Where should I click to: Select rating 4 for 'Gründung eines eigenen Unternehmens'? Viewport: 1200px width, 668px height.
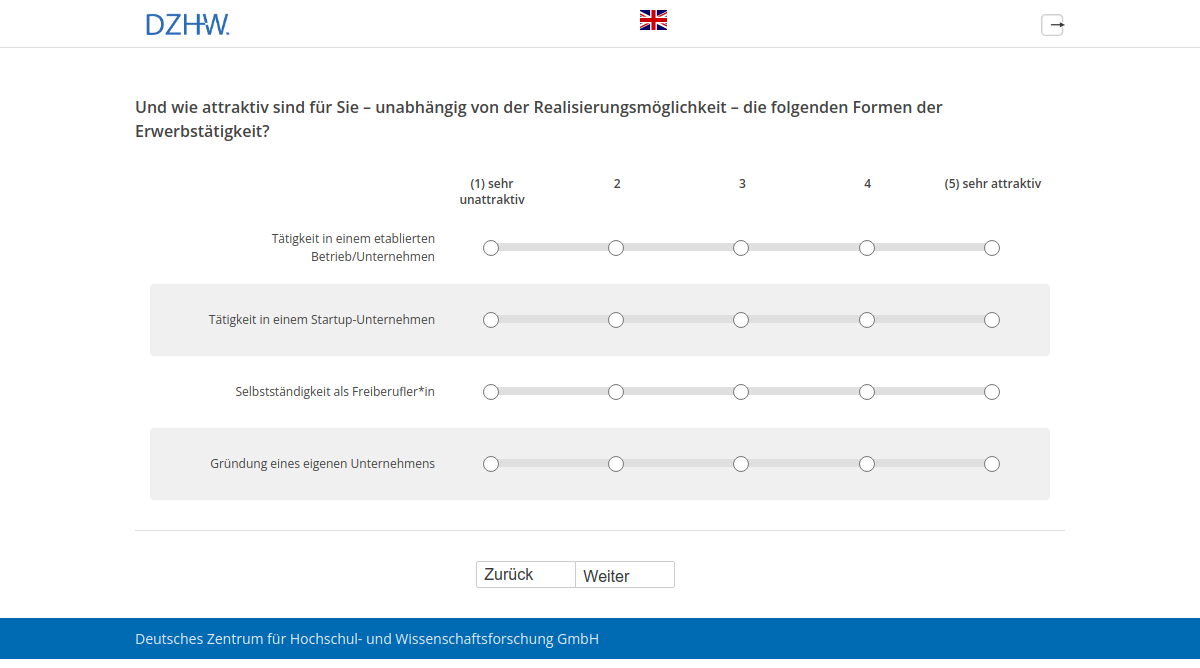tap(867, 463)
